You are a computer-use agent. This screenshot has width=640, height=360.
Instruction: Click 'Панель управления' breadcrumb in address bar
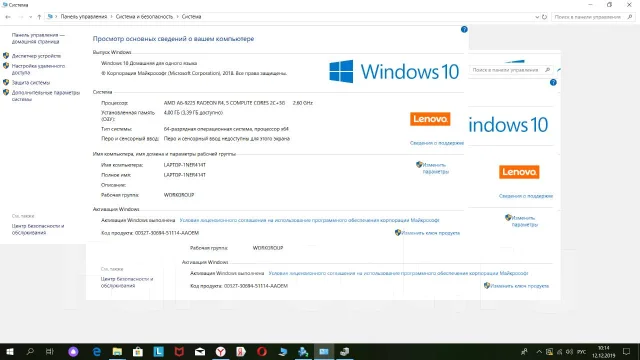84,17
